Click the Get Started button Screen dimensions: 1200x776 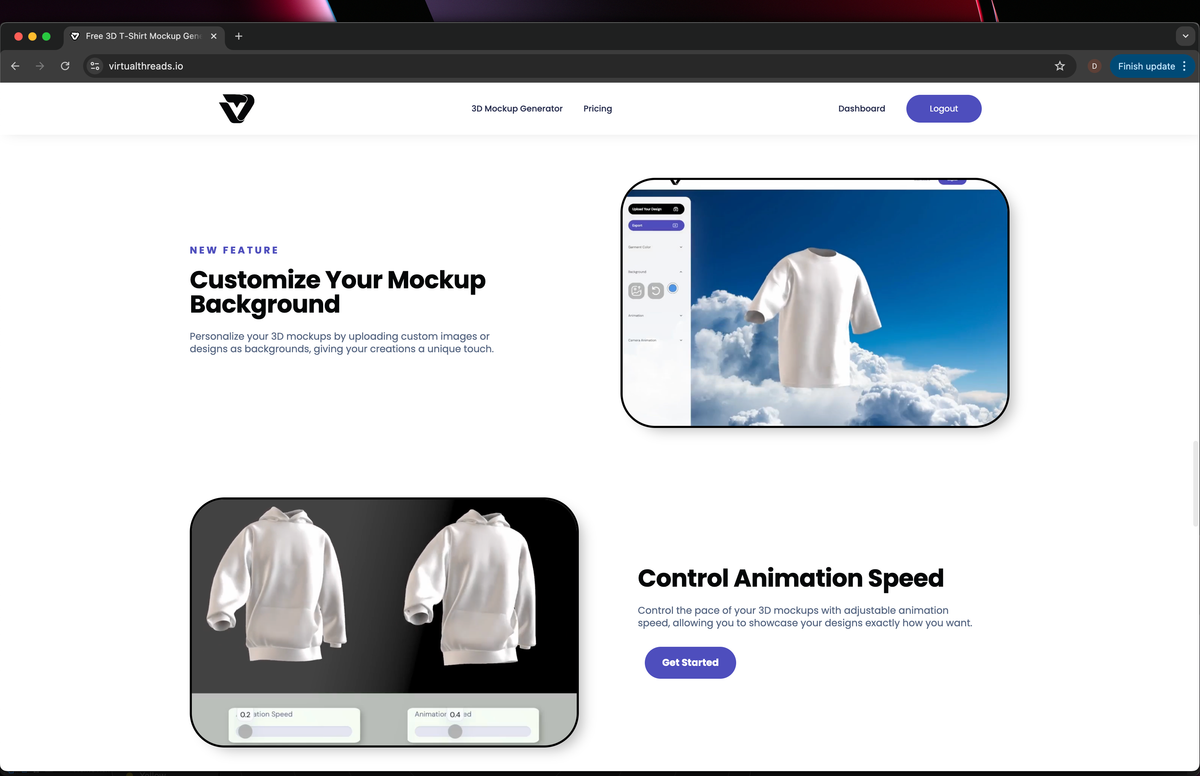click(690, 662)
